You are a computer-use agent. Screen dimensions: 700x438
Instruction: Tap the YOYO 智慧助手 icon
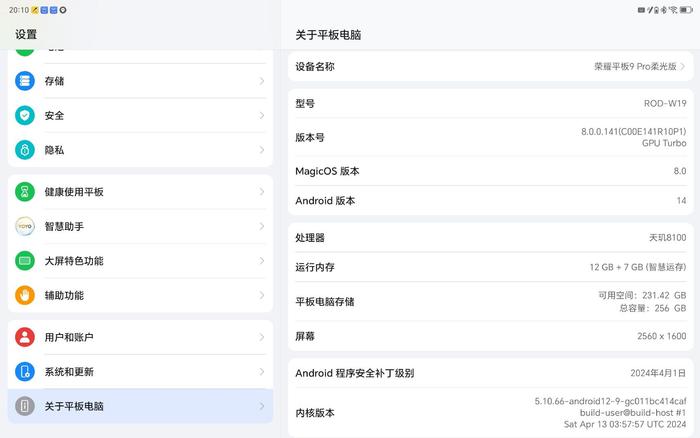(25, 226)
